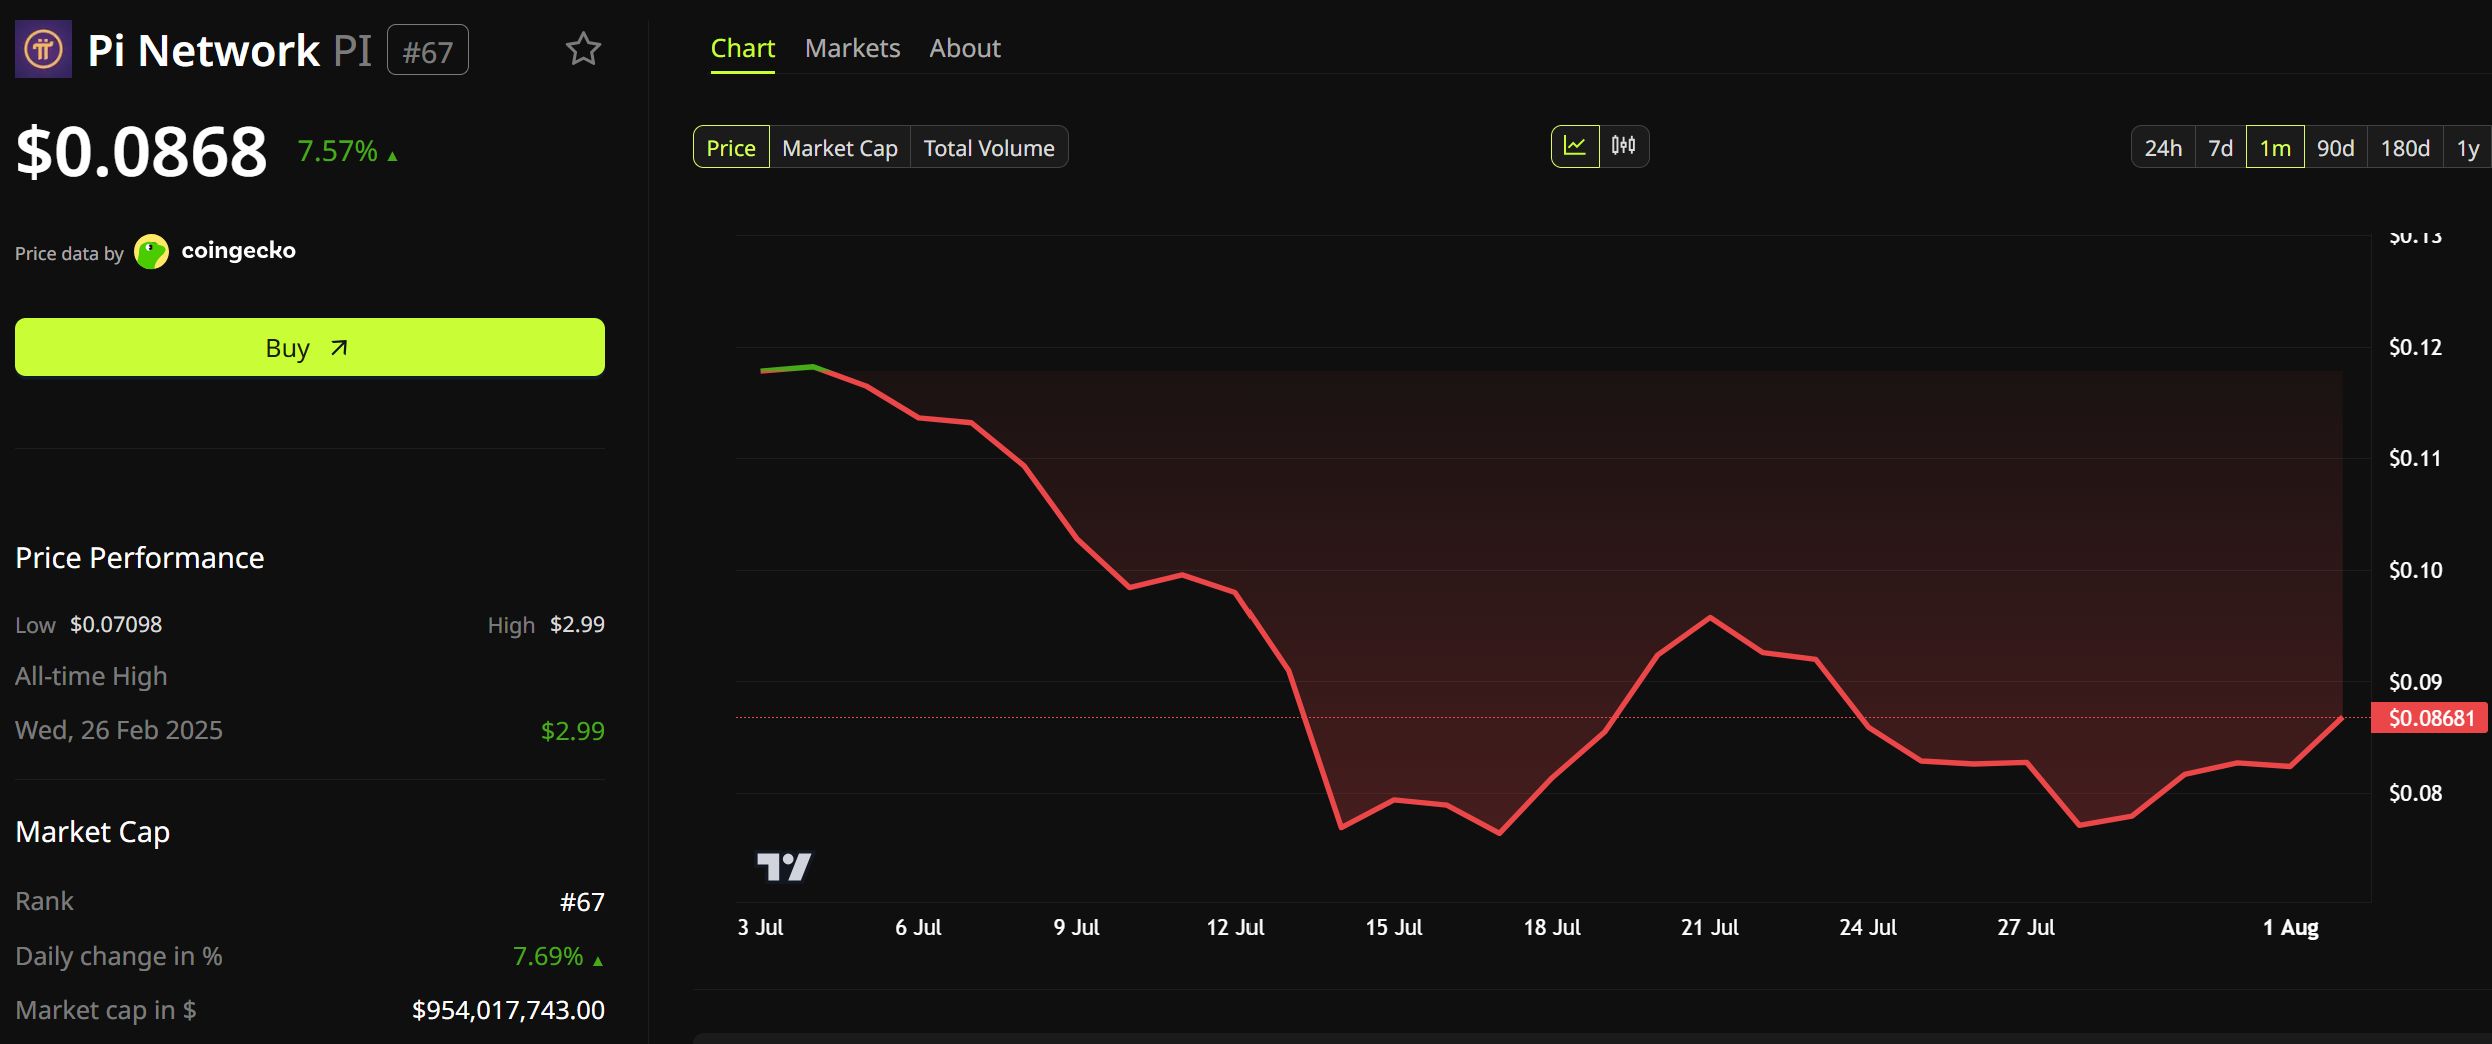Viewport: 2492px width, 1044px height.
Task: Switch to candlestick chart view icon
Action: point(1623,147)
